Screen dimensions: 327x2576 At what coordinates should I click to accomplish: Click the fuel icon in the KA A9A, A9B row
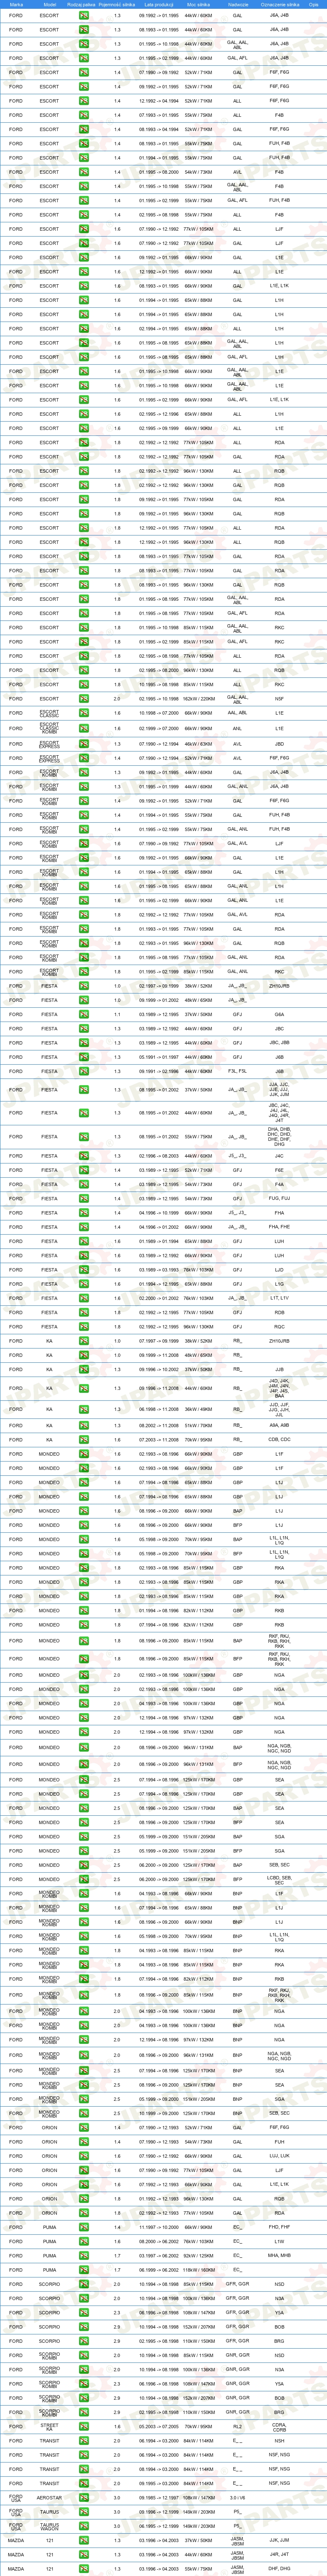pyautogui.click(x=84, y=1425)
